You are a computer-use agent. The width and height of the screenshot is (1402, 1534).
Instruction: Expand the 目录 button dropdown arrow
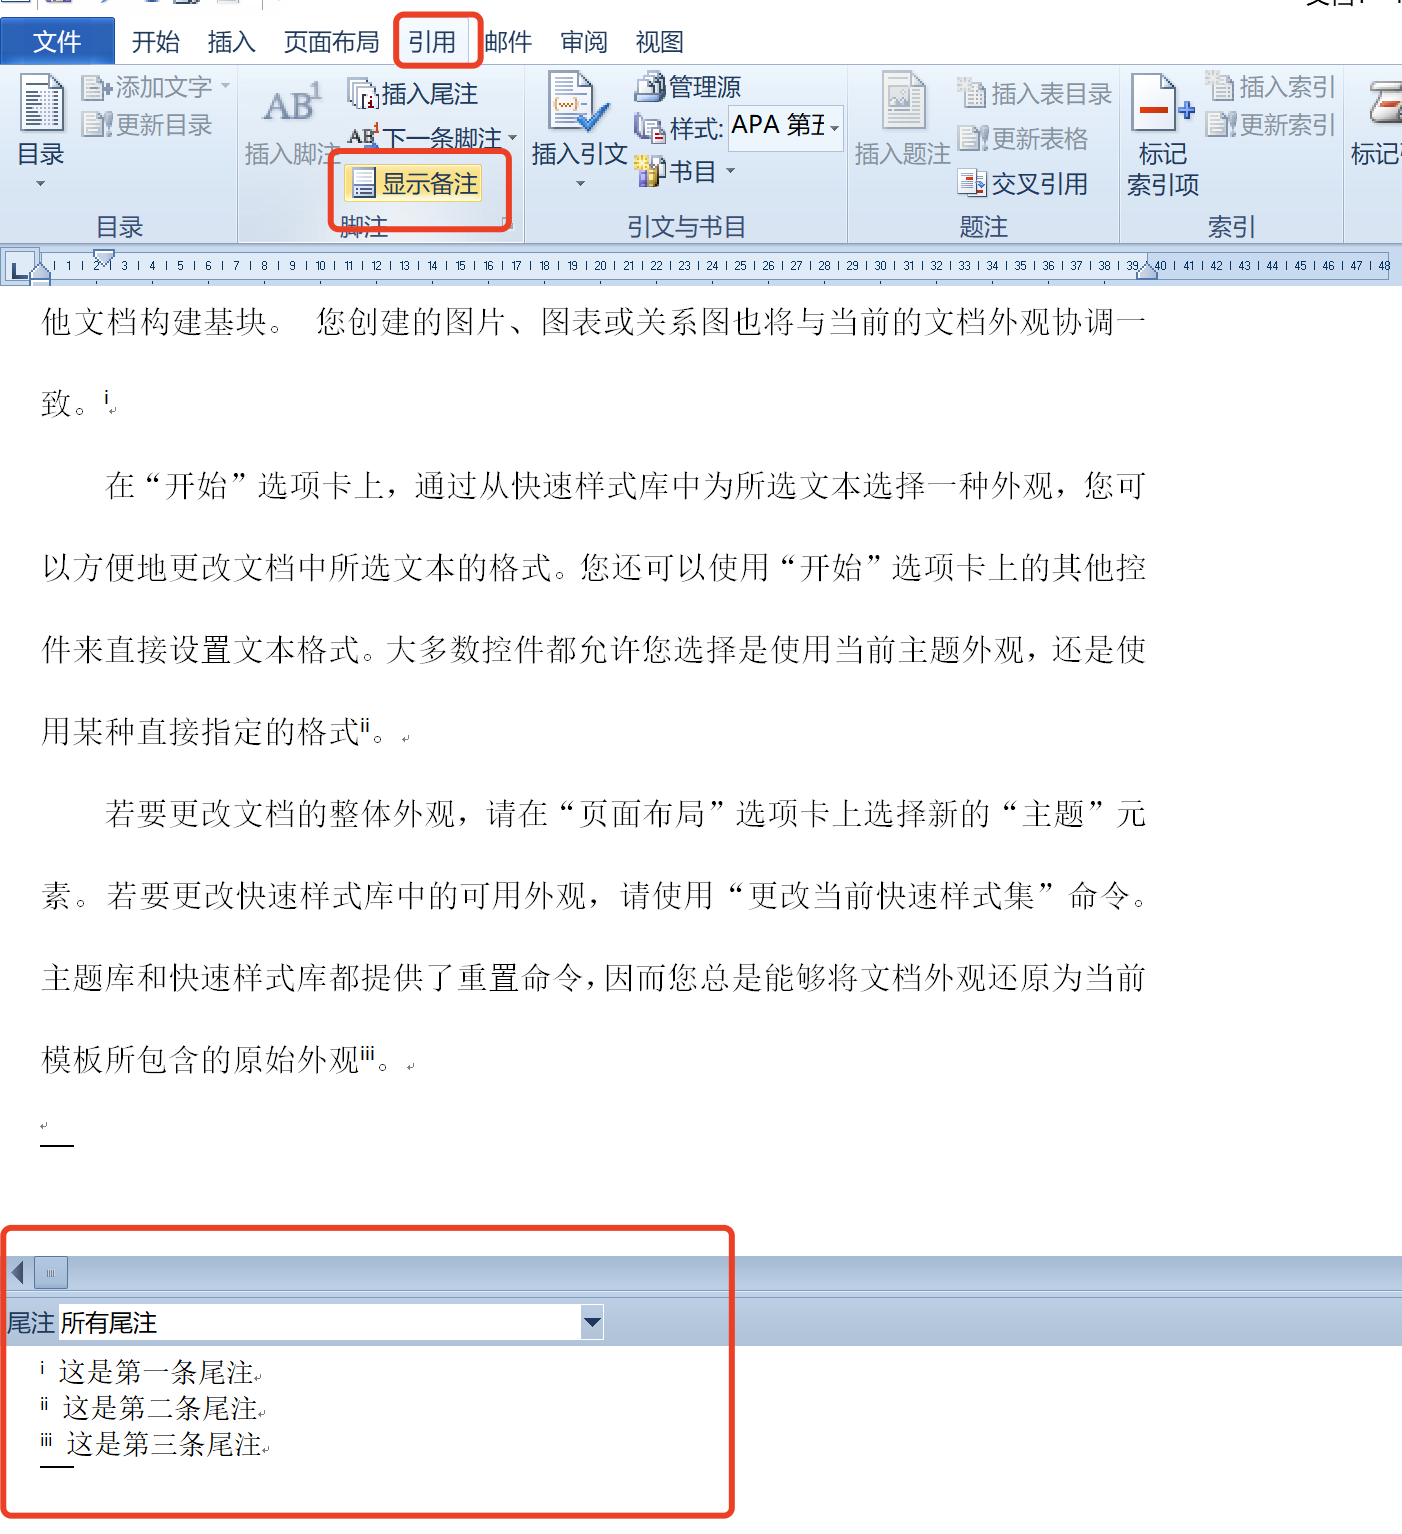(41, 184)
